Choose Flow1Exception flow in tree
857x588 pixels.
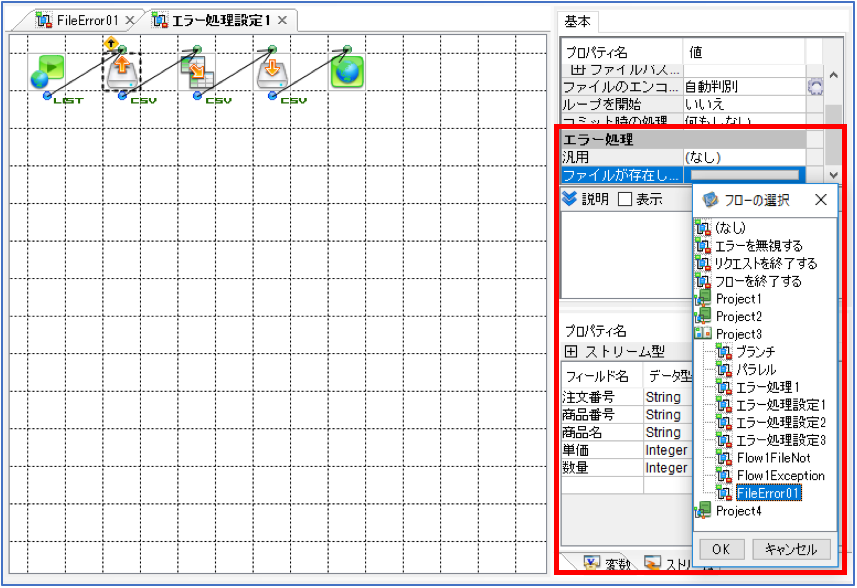780,475
